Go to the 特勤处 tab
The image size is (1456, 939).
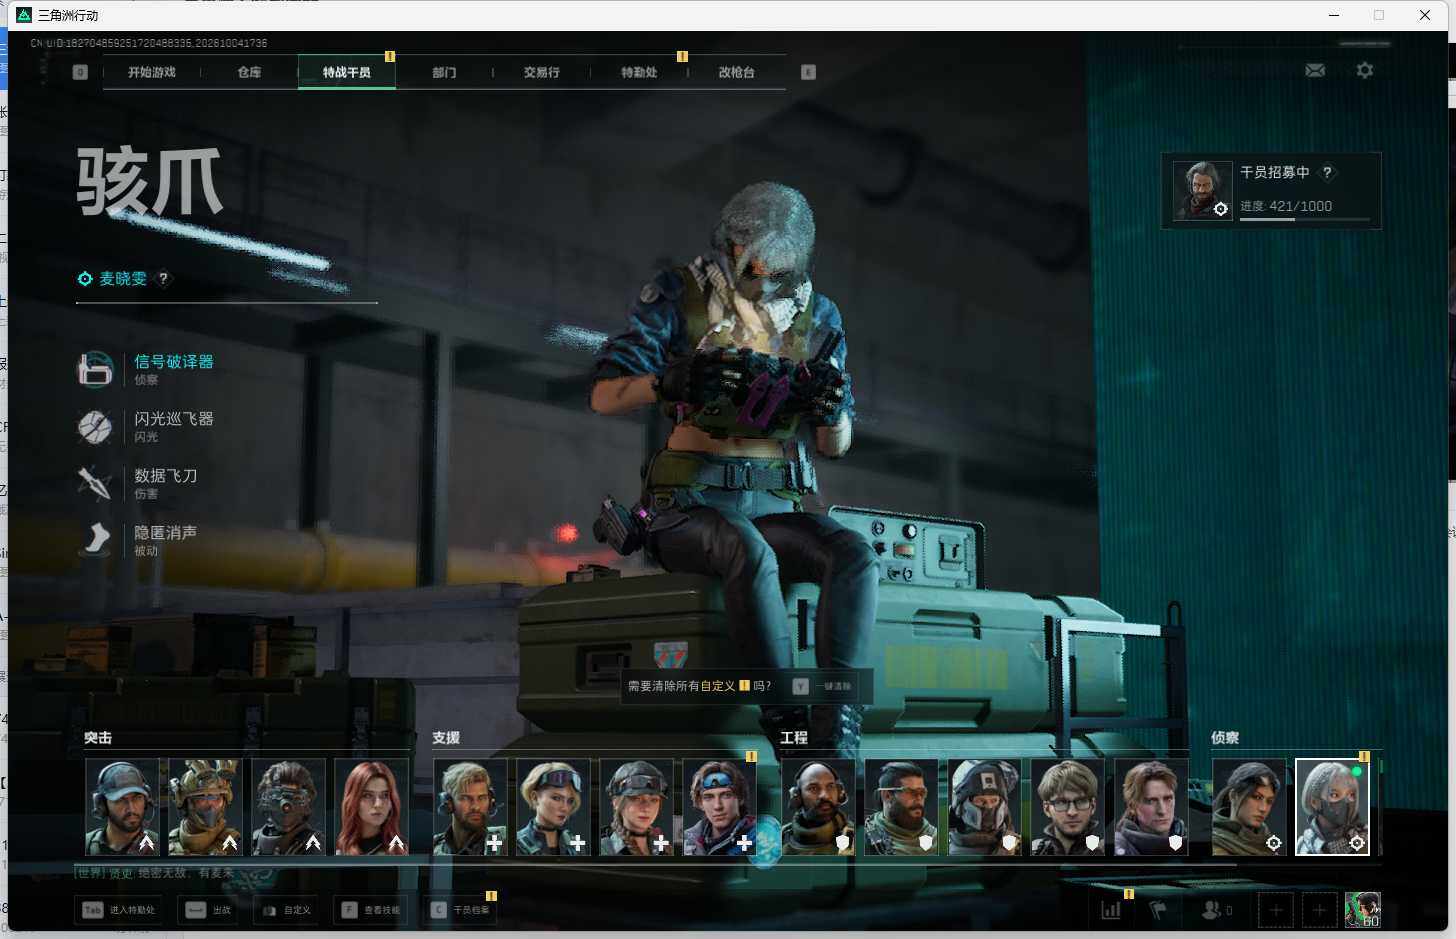pos(639,72)
